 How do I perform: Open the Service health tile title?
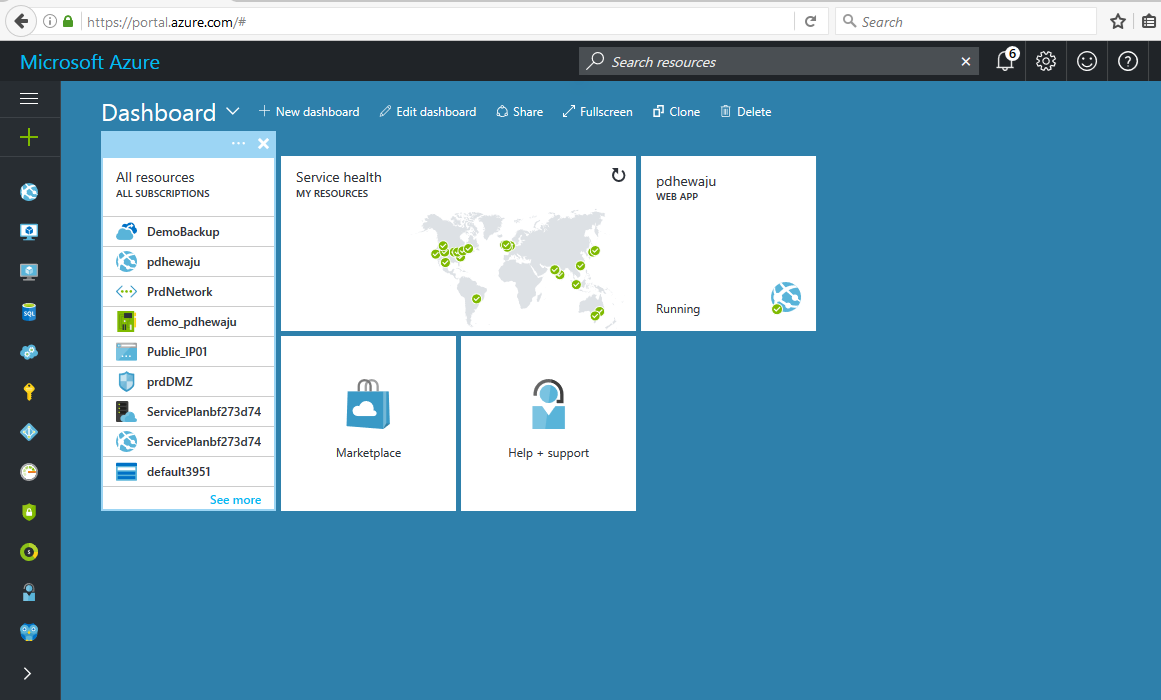coord(338,177)
